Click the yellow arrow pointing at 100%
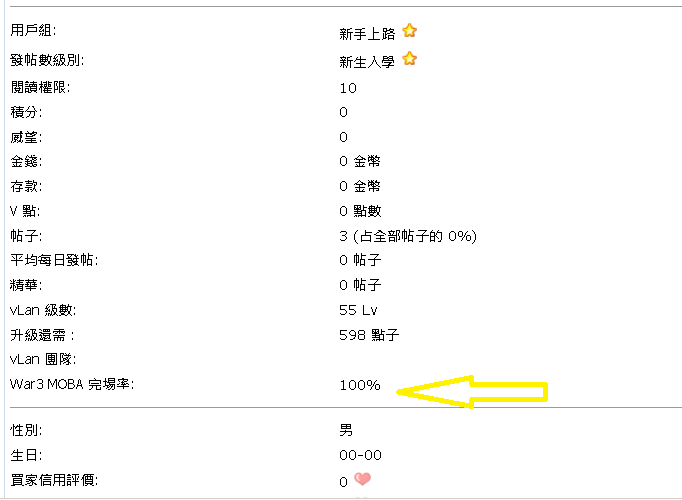The image size is (682, 500). click(472, 391)
